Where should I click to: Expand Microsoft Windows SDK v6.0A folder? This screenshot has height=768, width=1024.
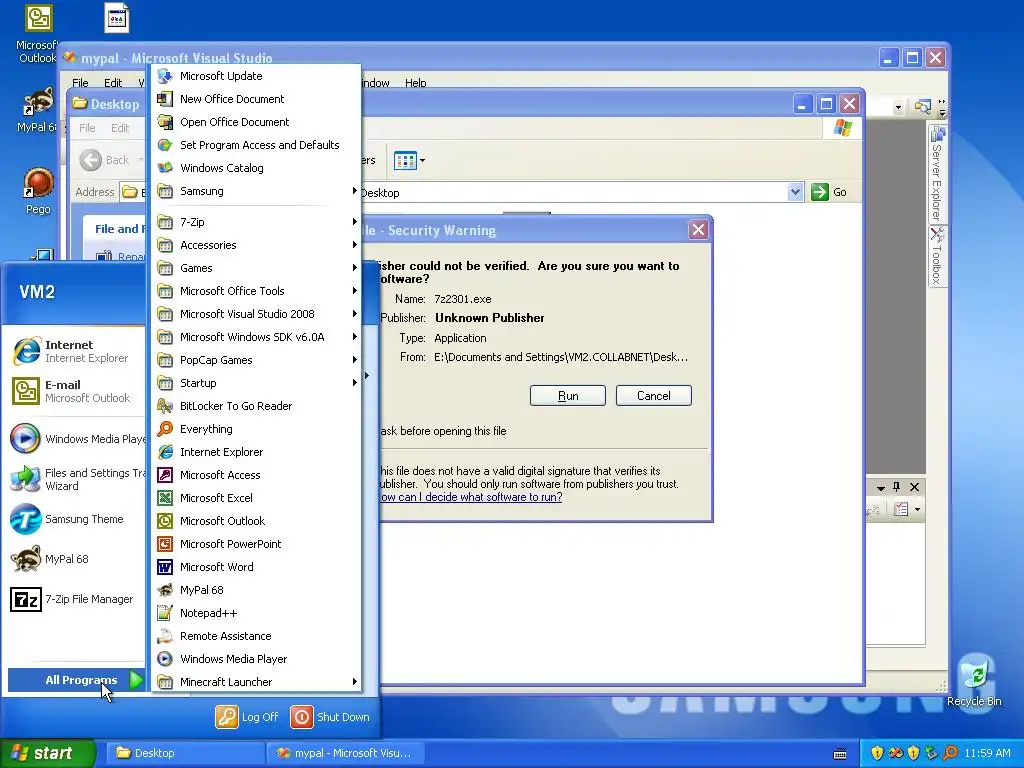256,337
